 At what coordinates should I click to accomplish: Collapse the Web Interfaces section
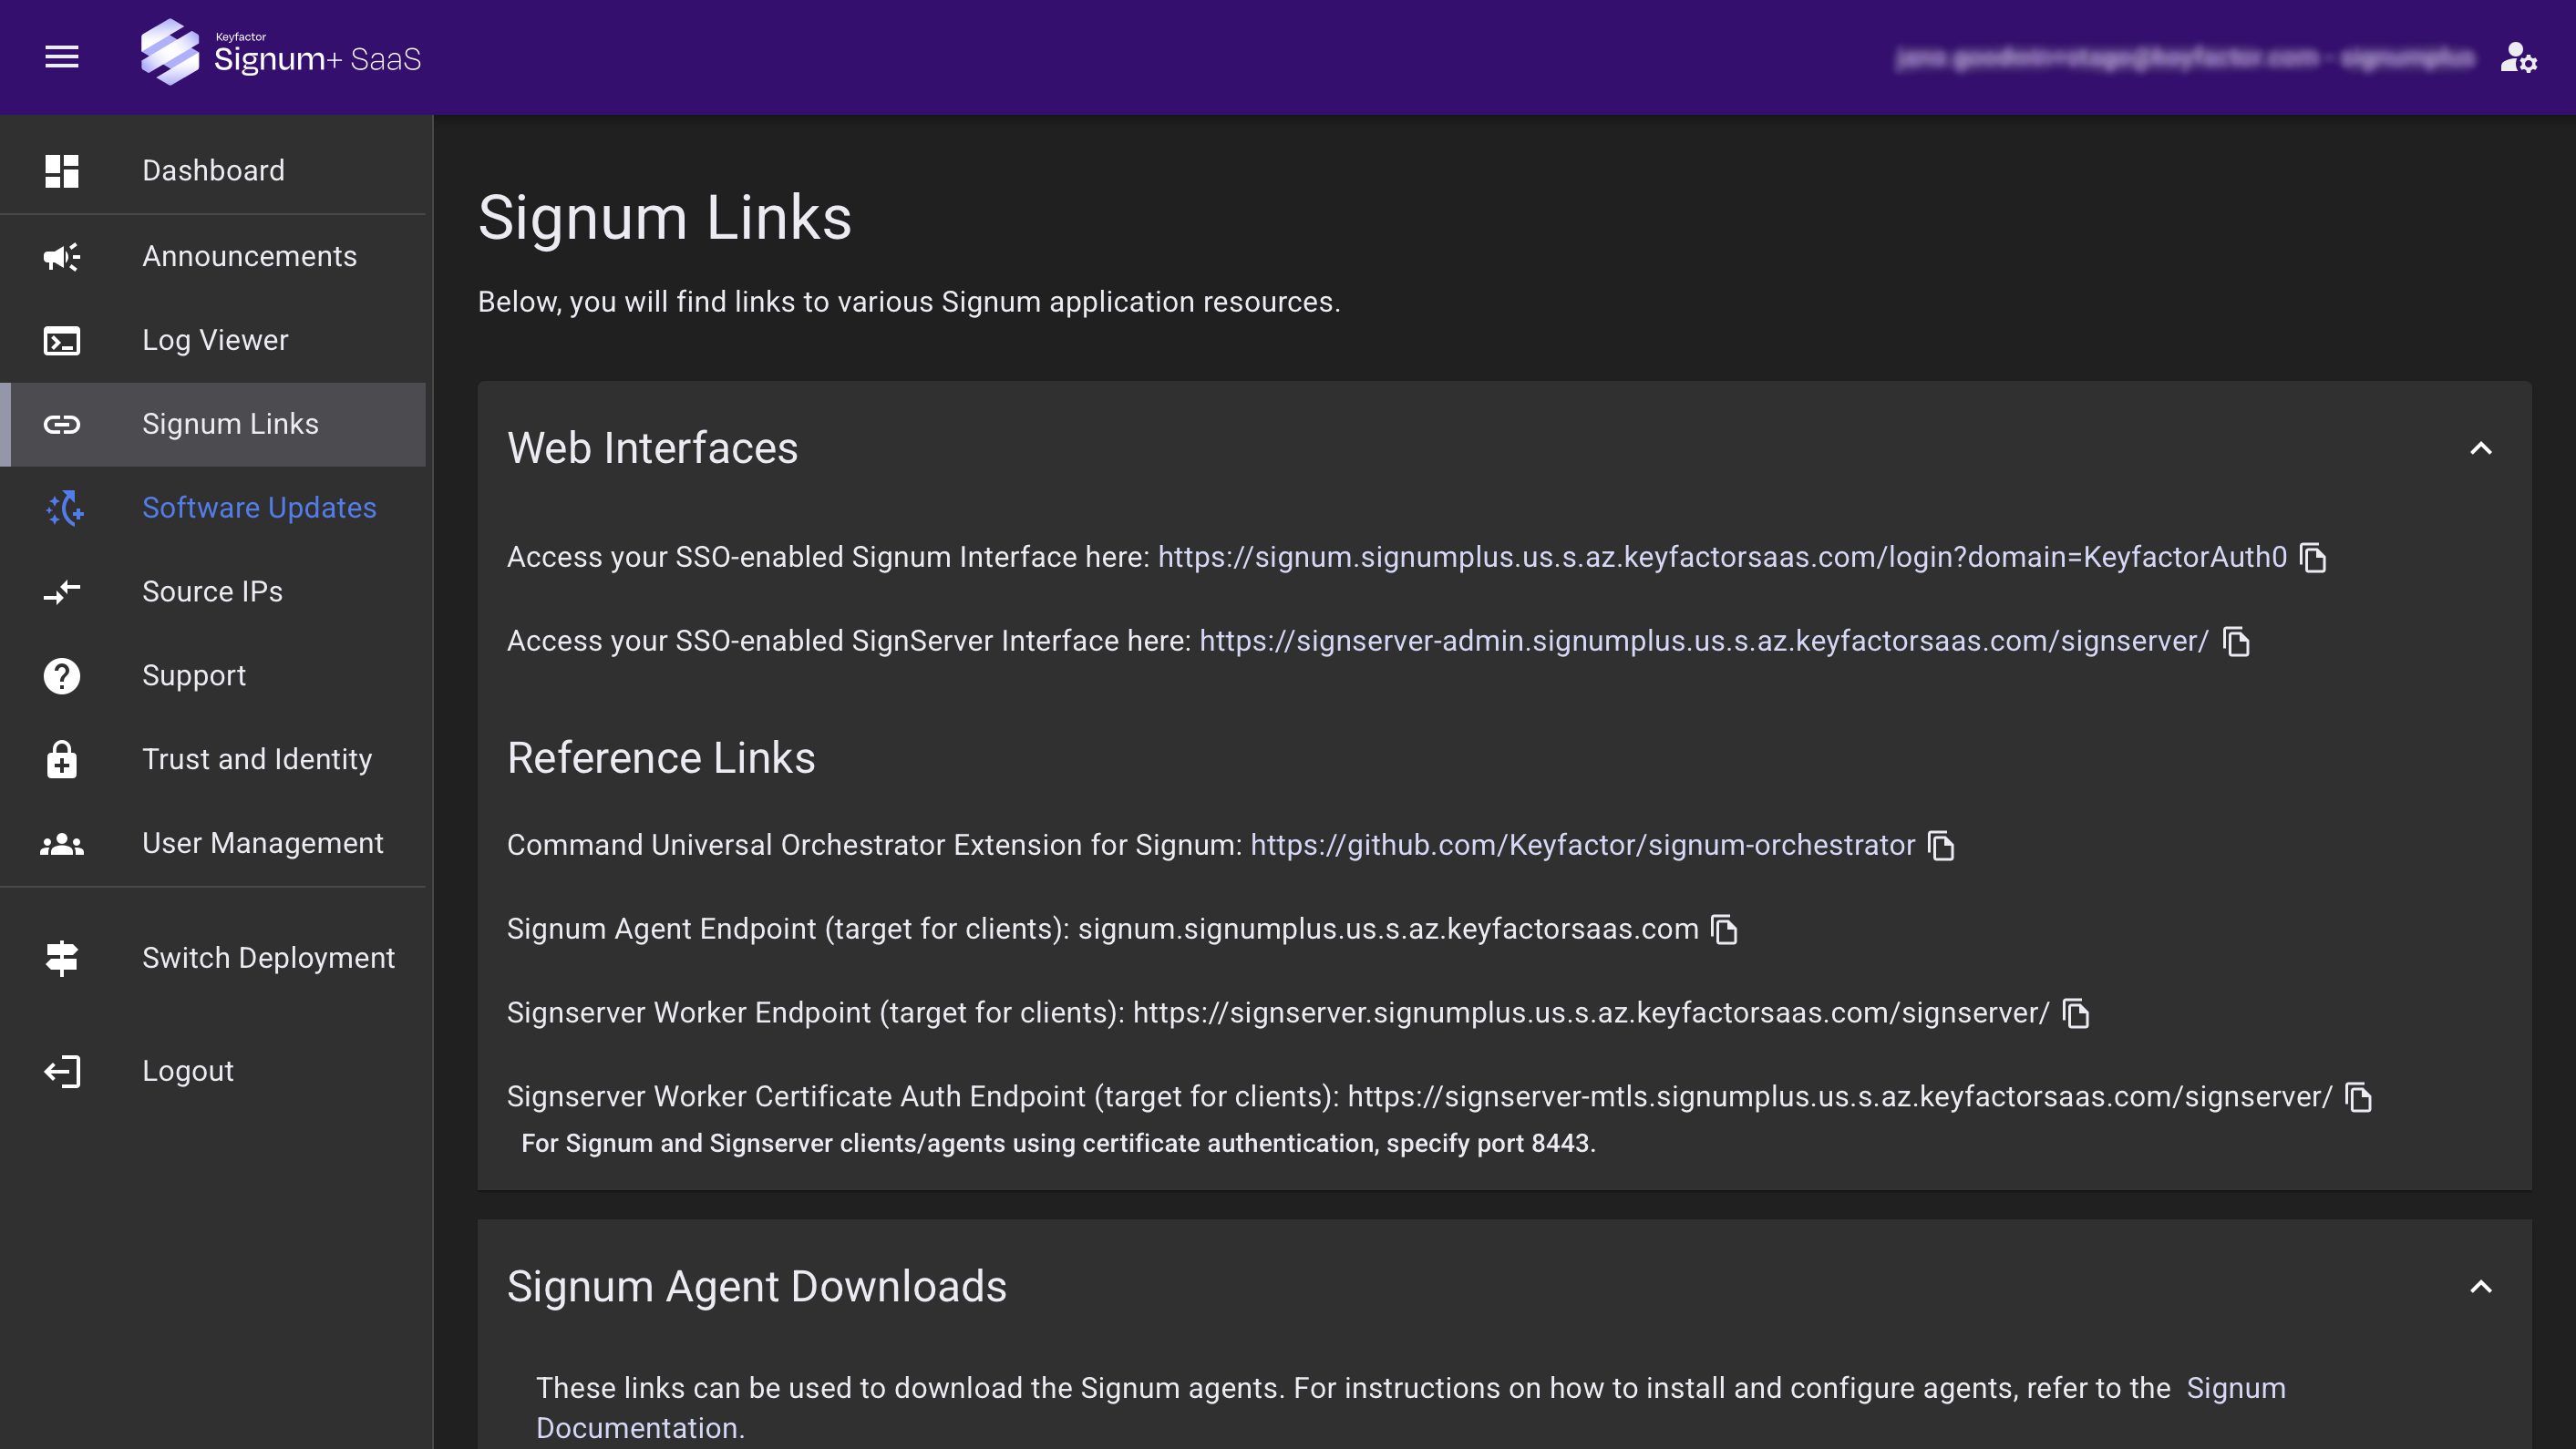coord(2481,449)
